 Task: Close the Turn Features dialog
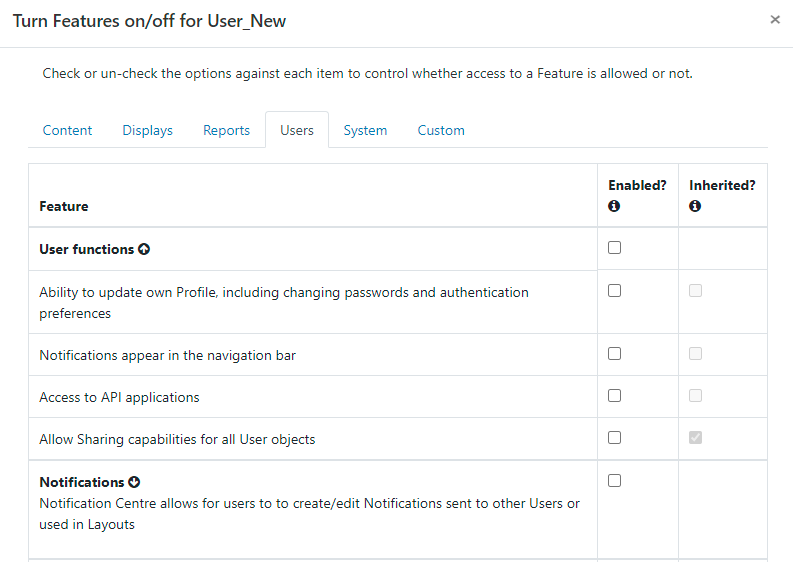[775, 20]
